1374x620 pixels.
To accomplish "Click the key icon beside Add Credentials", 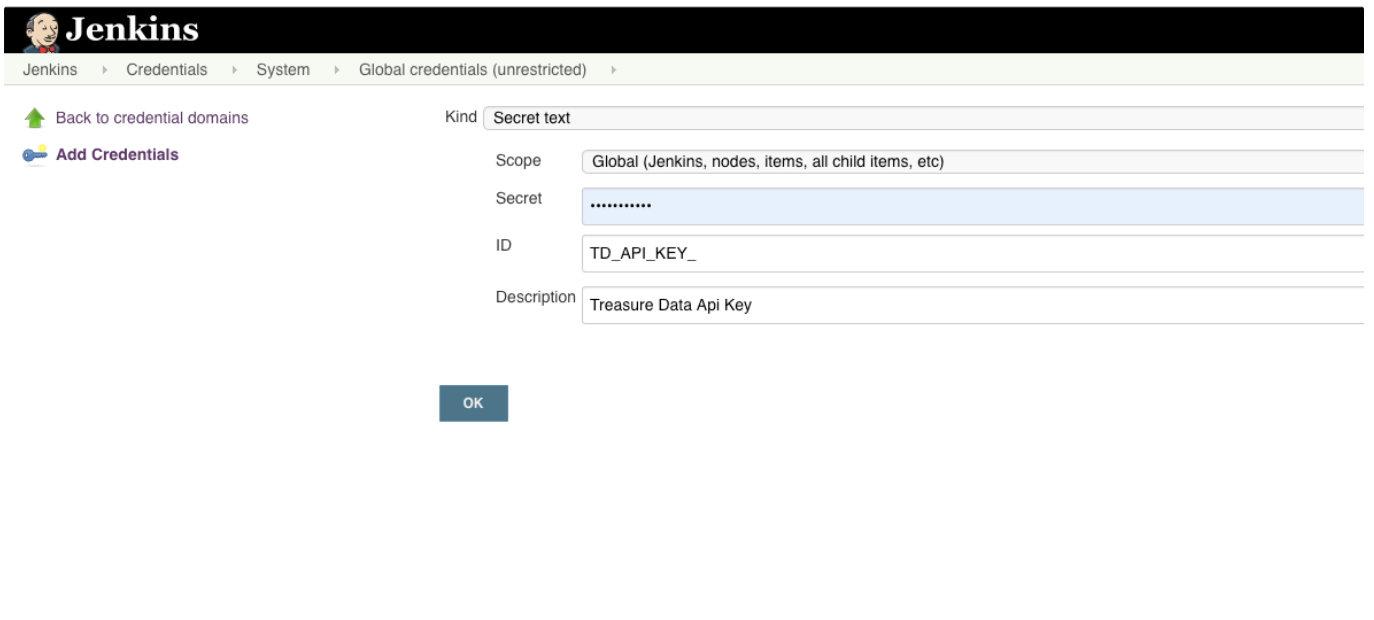I will click(x=35, y=155).
